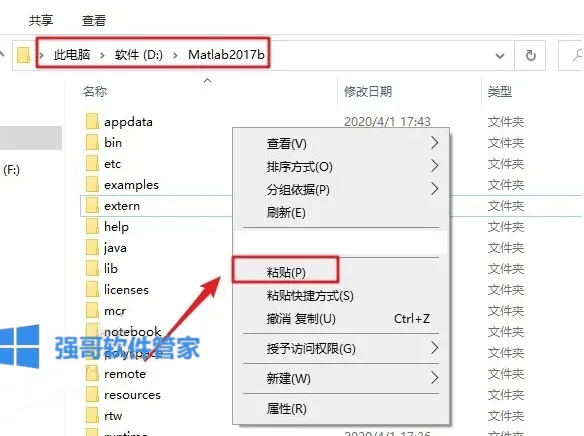Select the remote folder icon

(92, 373)
